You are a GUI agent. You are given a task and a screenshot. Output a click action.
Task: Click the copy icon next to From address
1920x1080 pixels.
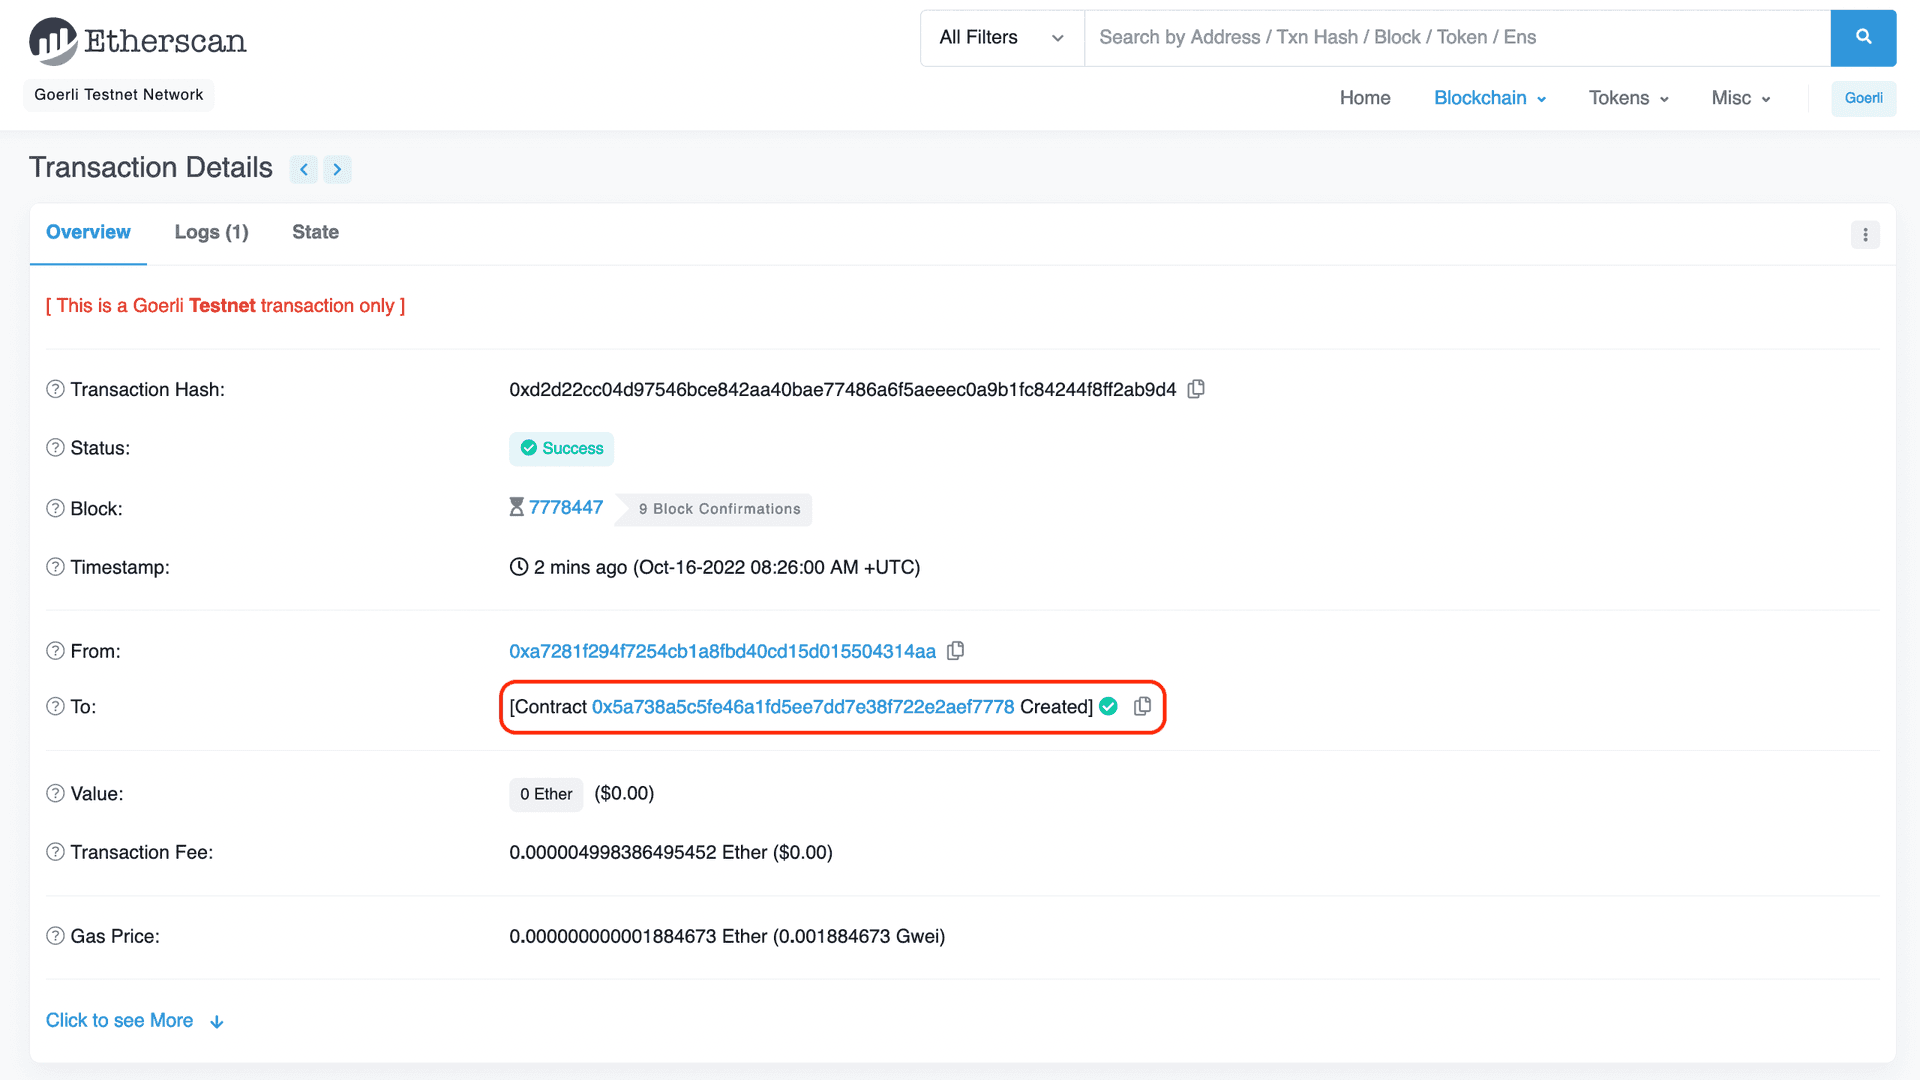[961, 650]
